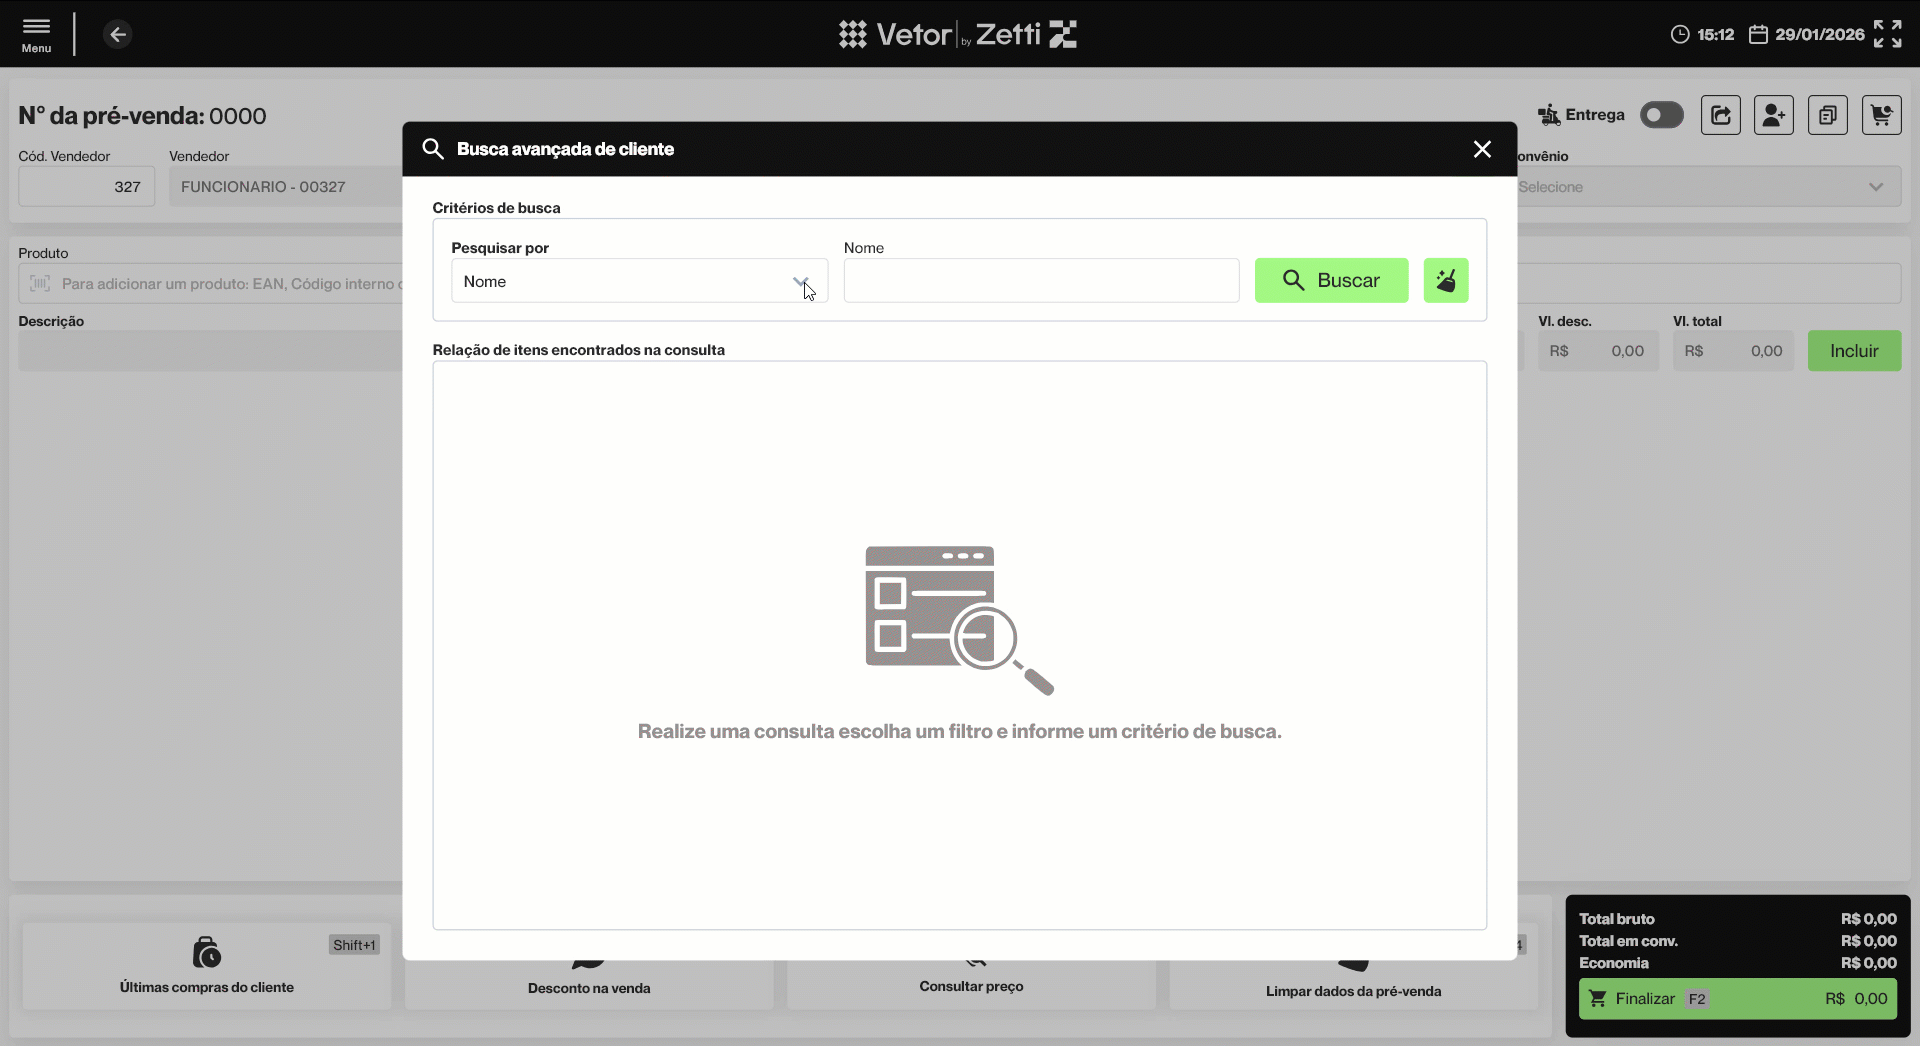Click the Descrição field
This screenshot has width=1920, height=1046.
coord(210,351)
